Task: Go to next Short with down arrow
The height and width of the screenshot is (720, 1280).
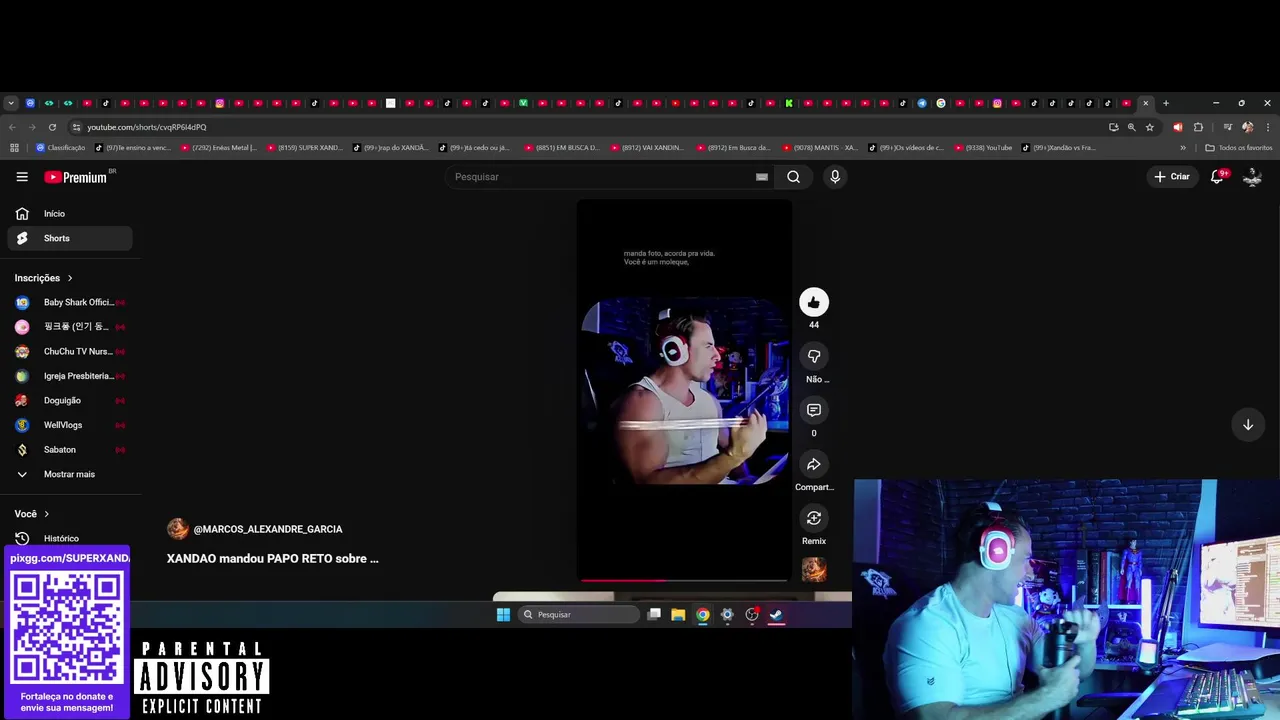Action: point(1248,425)
